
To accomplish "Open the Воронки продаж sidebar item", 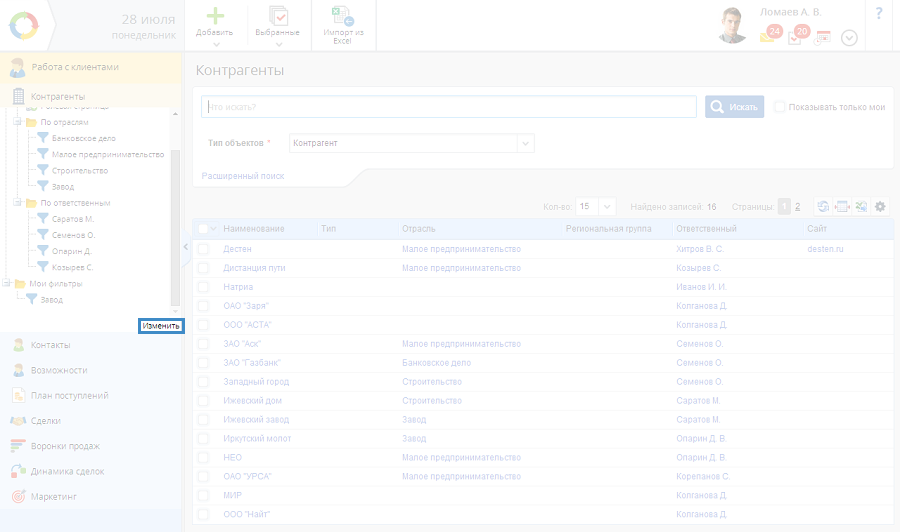I will (x=65, y=446).
